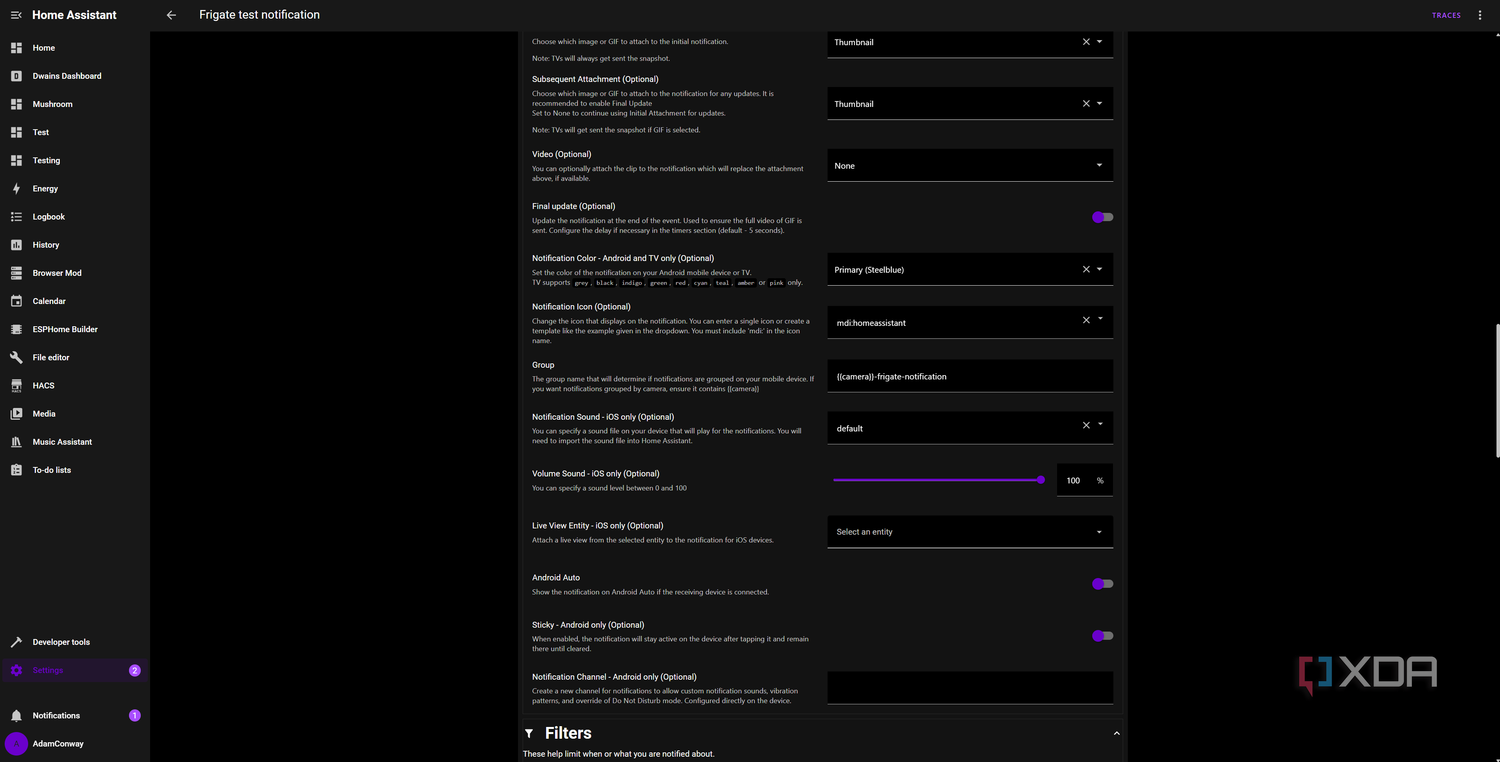The height and width of the screenshot is (762, 1500).
Task: Open the initial attachment Thumbnail dropdown arrow
Action: click(1100, 42)
